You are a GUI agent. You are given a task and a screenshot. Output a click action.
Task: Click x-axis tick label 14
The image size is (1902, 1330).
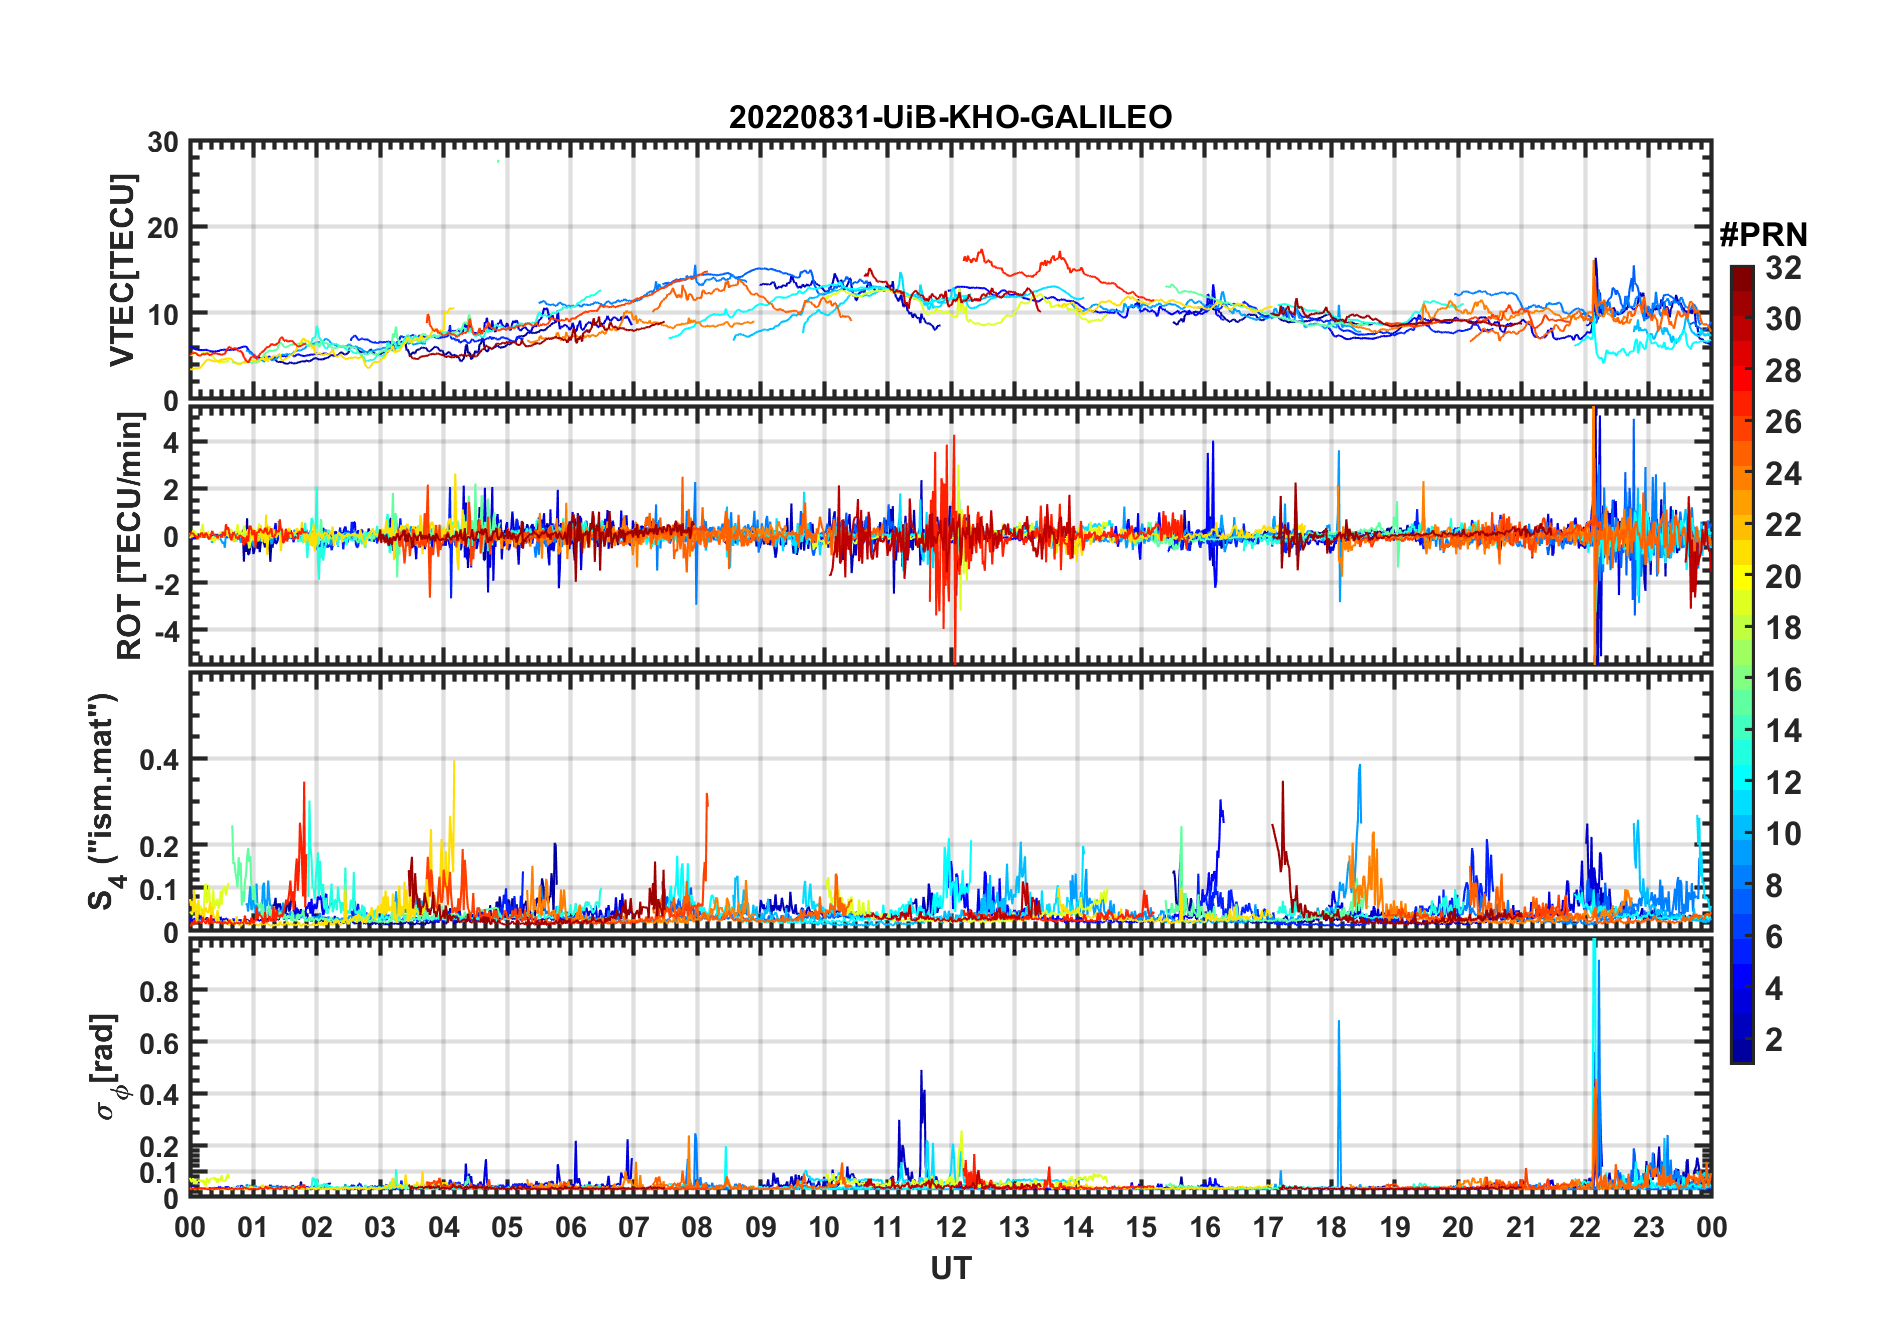[1078, 1228]
